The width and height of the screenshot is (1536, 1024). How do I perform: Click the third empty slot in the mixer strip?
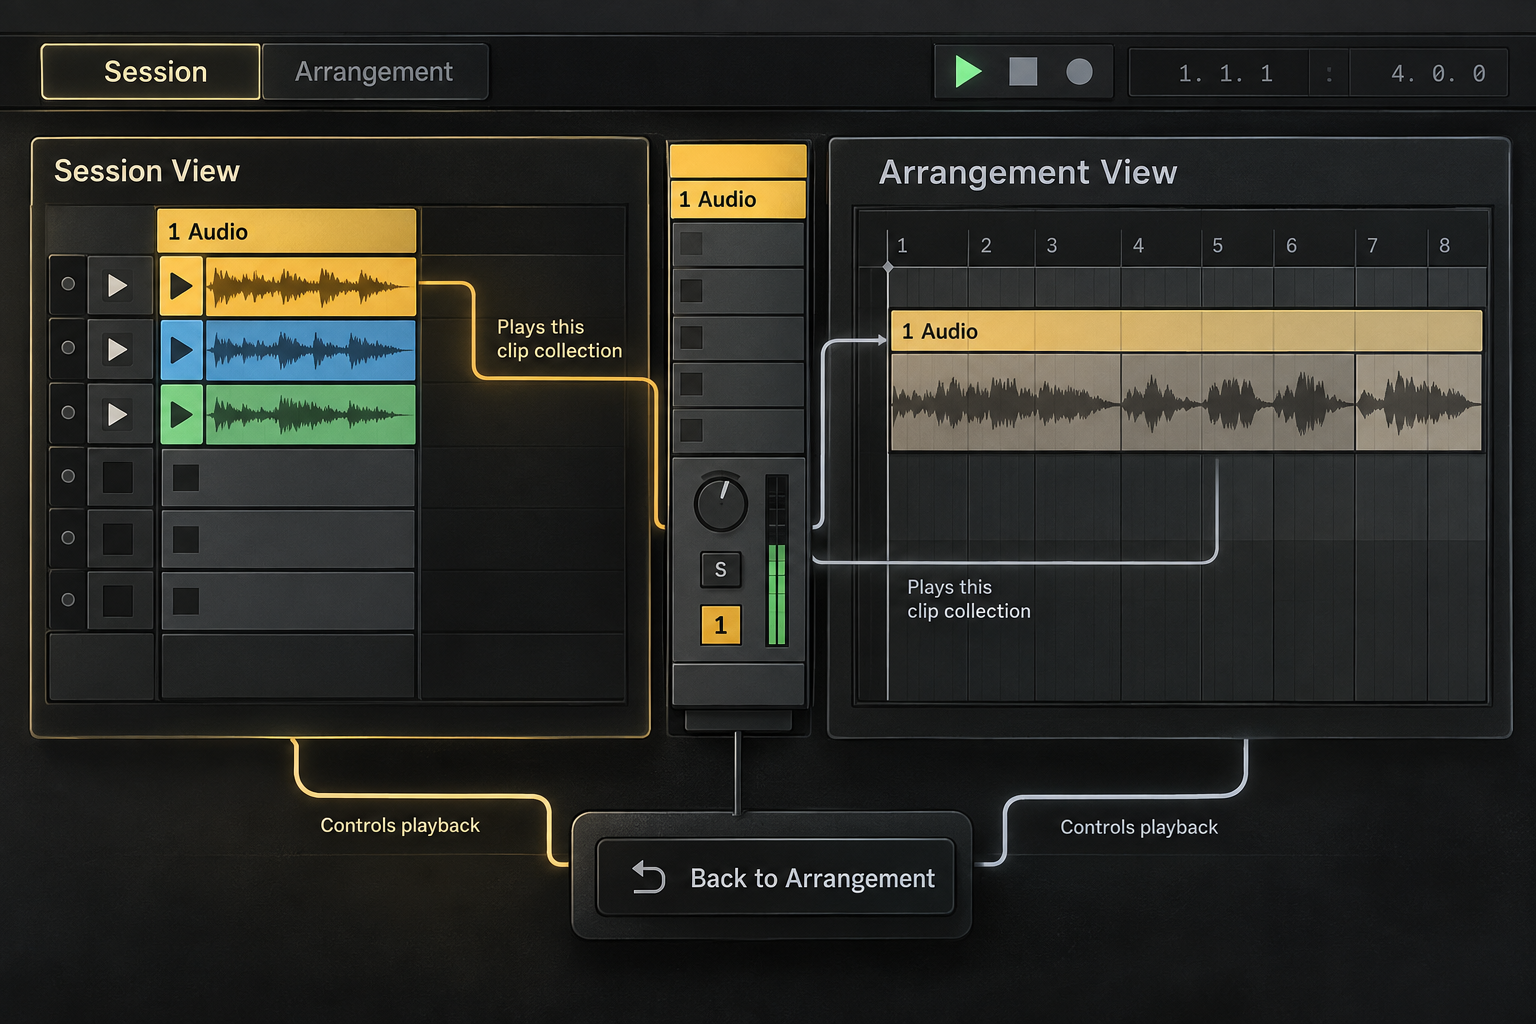pos(738,337)
